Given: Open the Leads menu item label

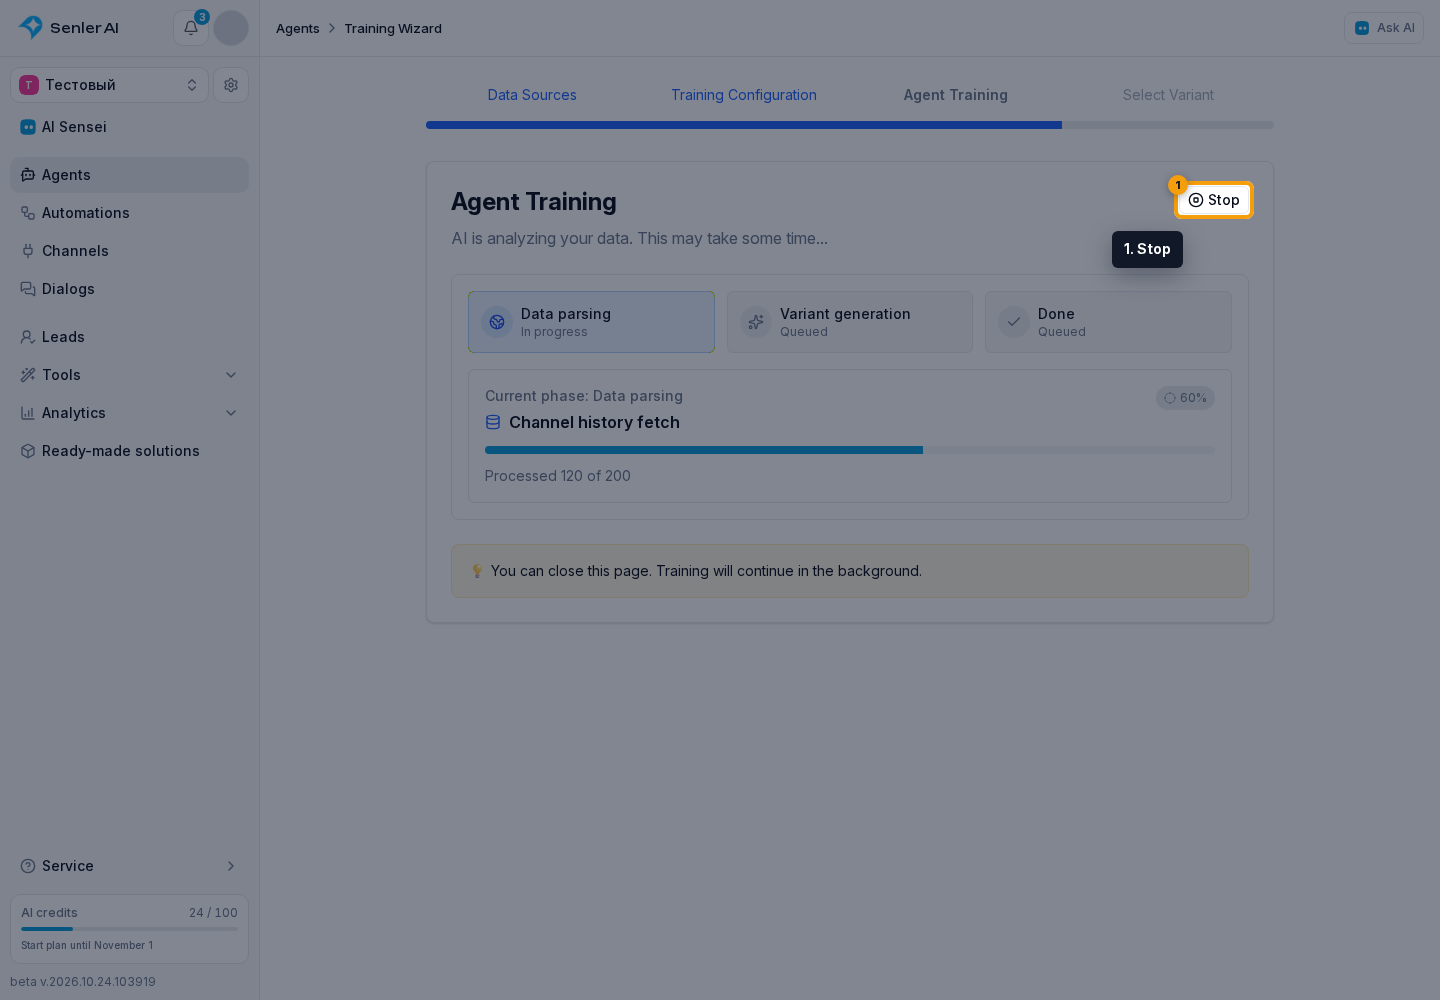Looking at the screenshot, I should (x=63, y=337).
